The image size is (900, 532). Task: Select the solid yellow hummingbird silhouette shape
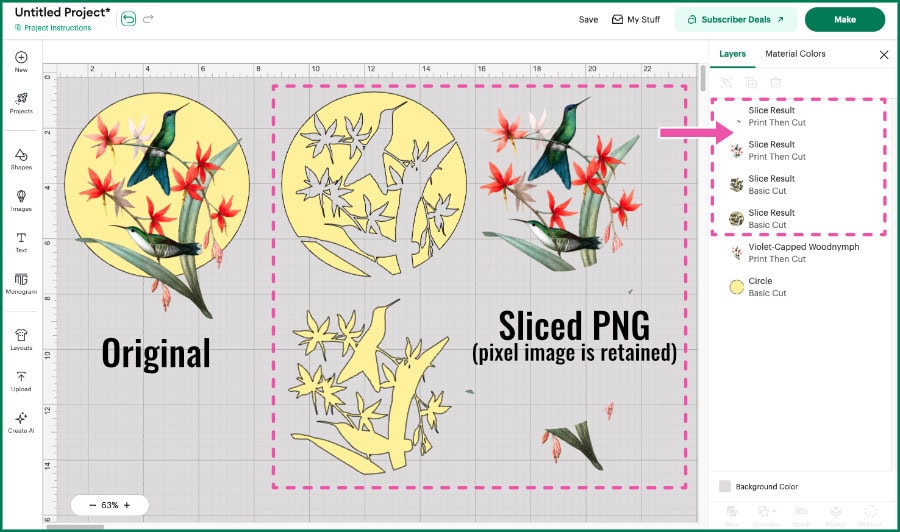point(371,386)
